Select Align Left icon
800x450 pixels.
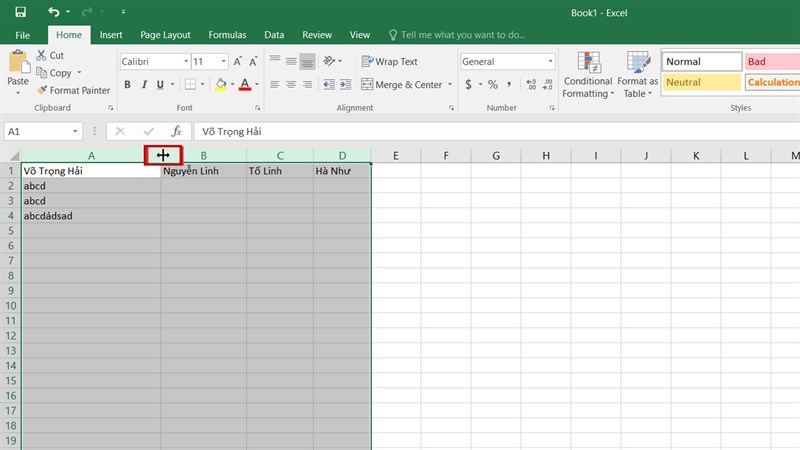pyautogui.click(x=274, y=85)
